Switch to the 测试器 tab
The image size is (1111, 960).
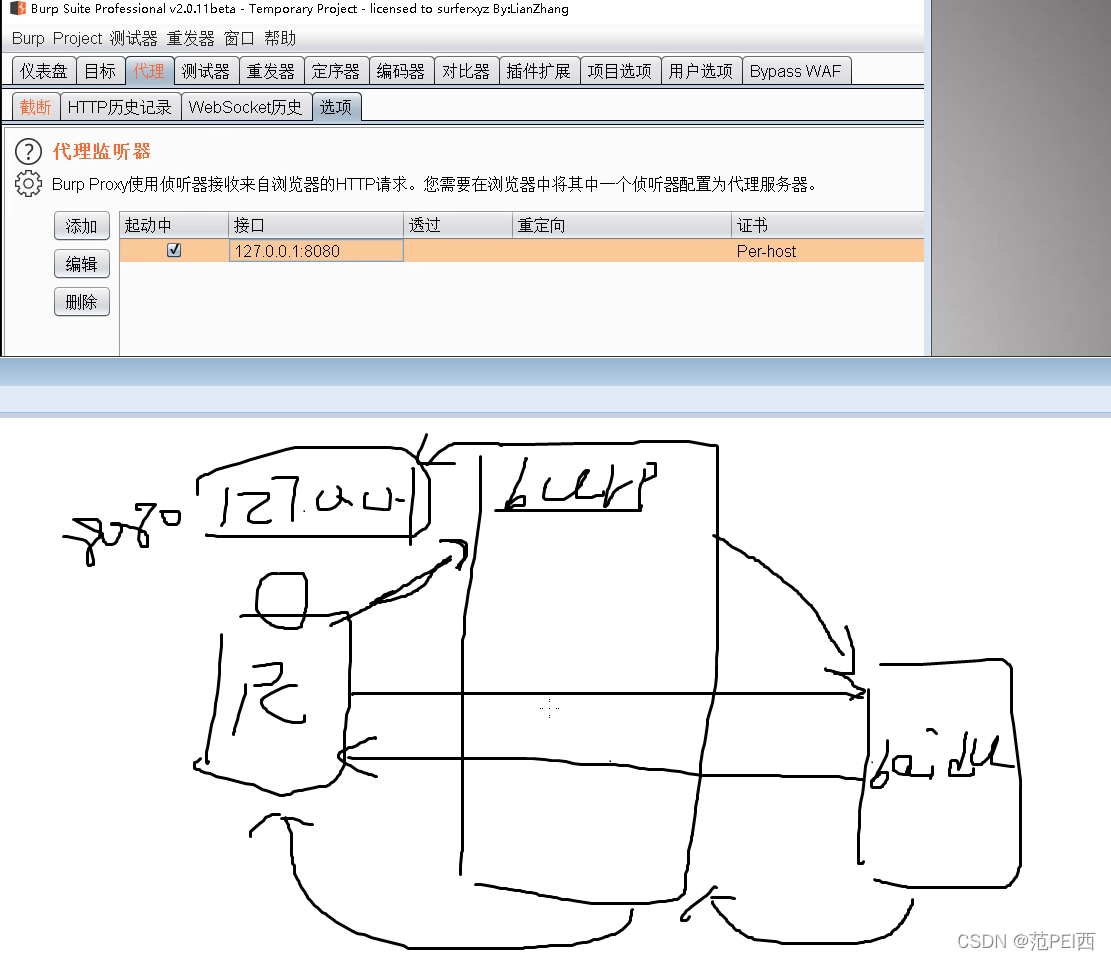coord(205,71)
